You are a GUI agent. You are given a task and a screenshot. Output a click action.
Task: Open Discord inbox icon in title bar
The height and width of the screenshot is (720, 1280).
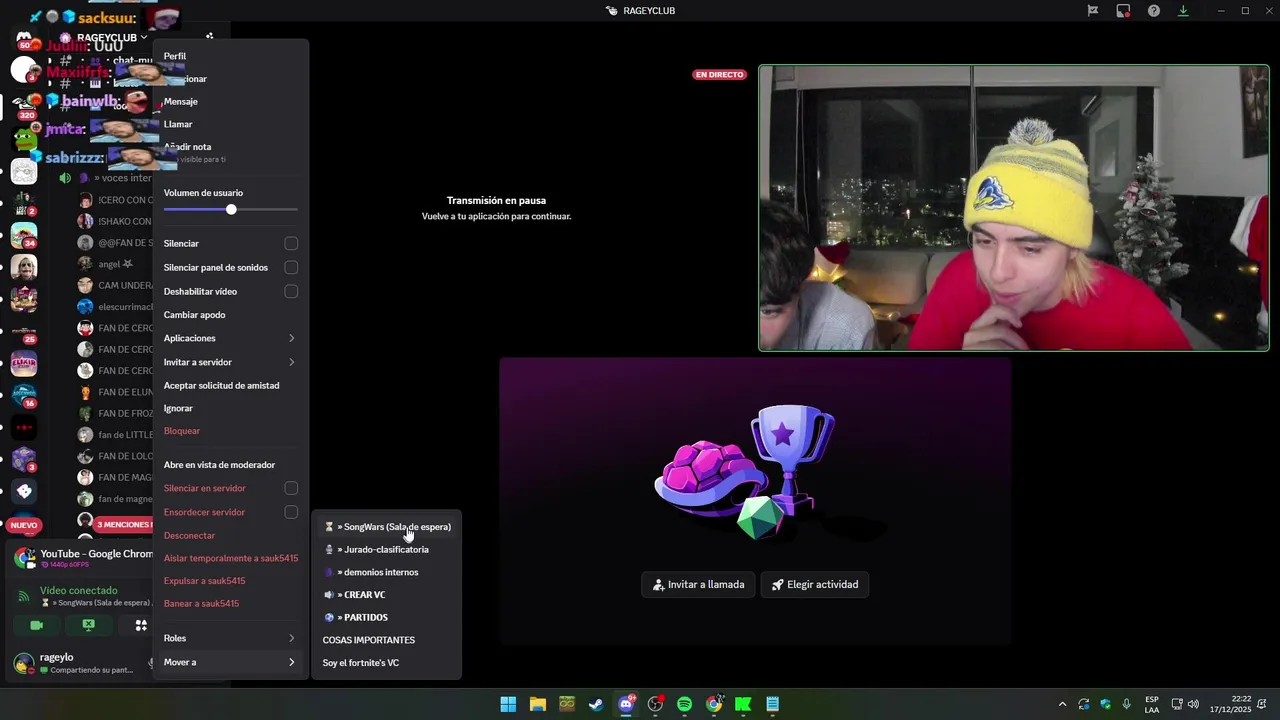coord(1123,11)
